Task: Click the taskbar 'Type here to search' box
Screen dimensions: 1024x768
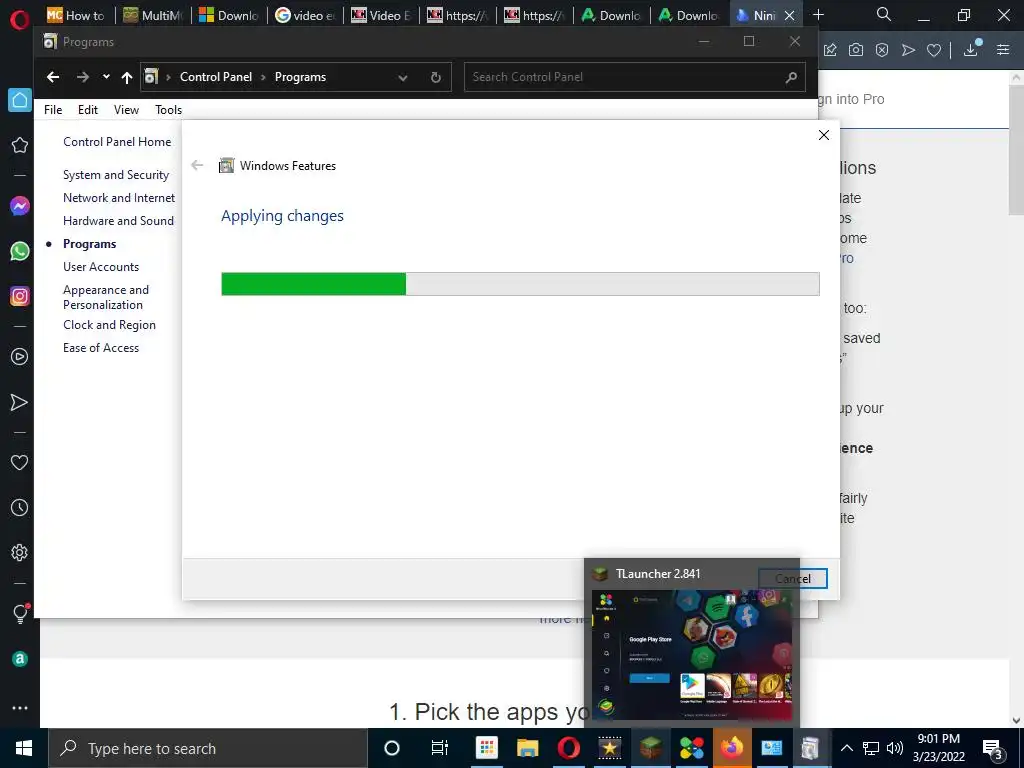Action: 208,748
